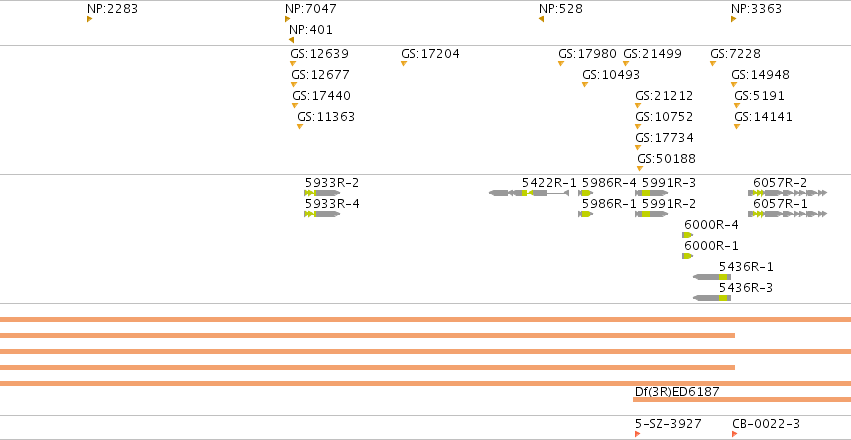Click the GS:17204 text label
The width and height of the screenshot is (851, 440).
coord(430,54)
